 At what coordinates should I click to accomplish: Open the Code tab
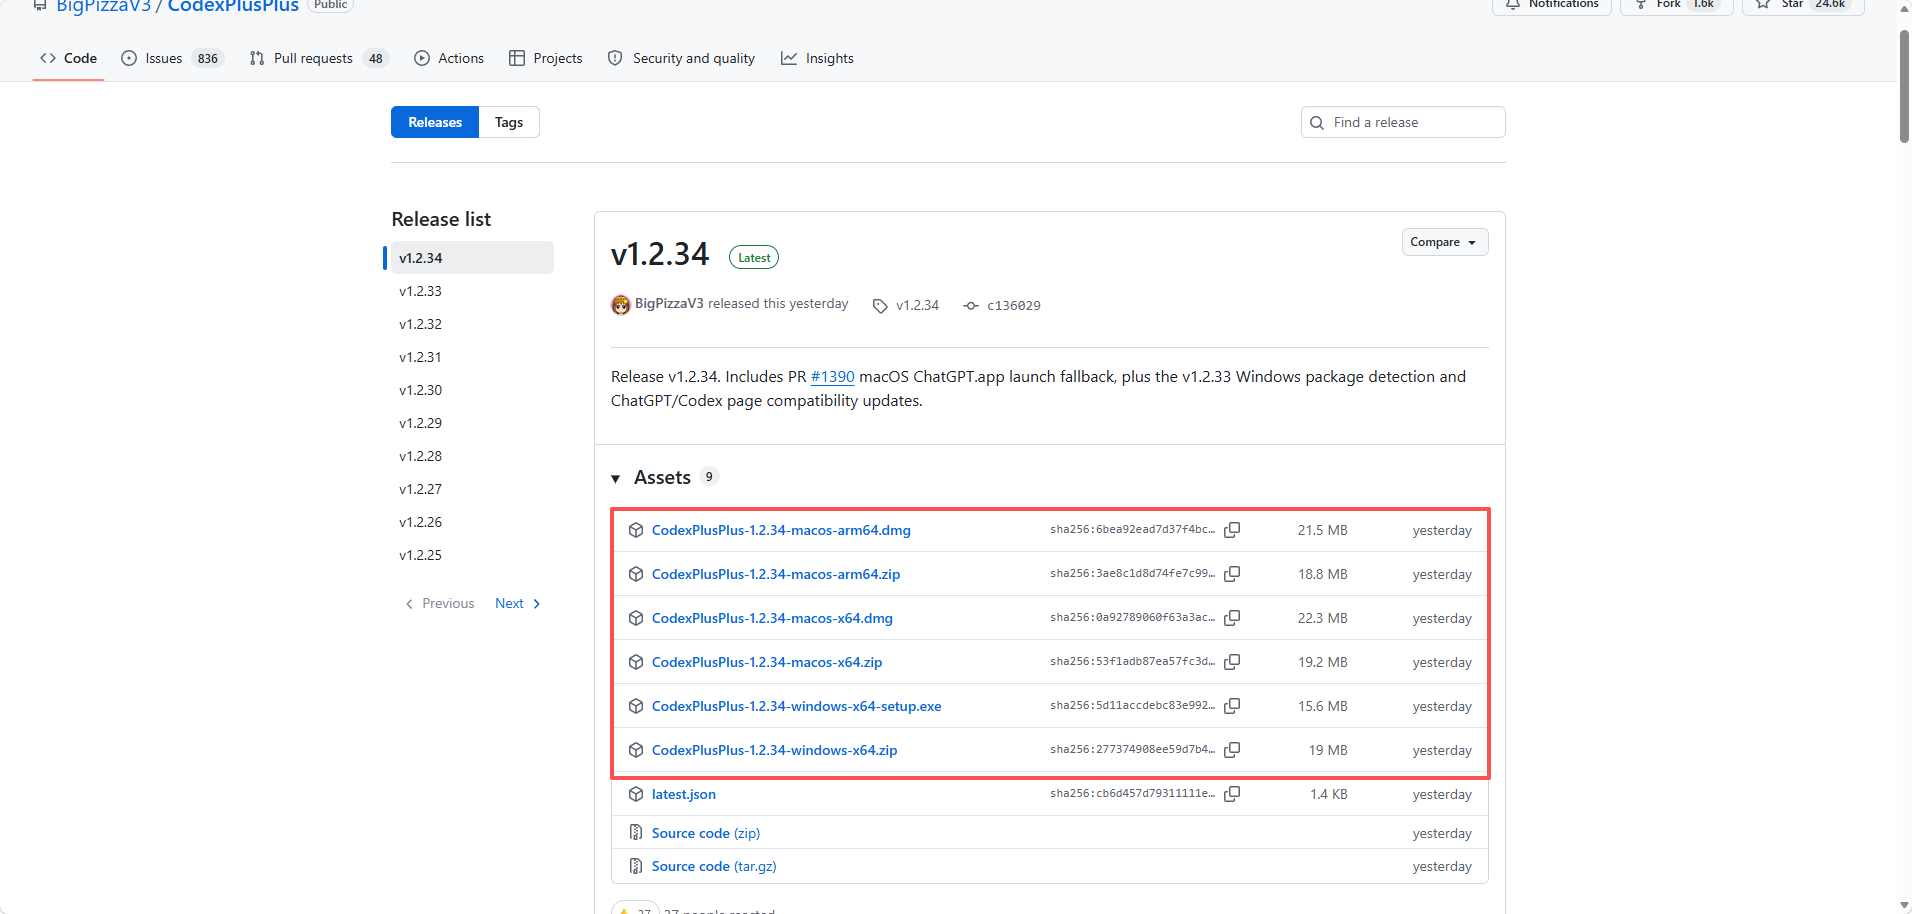[x=69, y=58]
